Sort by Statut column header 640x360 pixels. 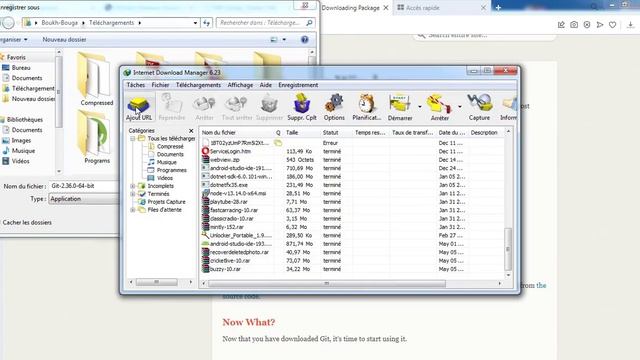click(336, 133)
